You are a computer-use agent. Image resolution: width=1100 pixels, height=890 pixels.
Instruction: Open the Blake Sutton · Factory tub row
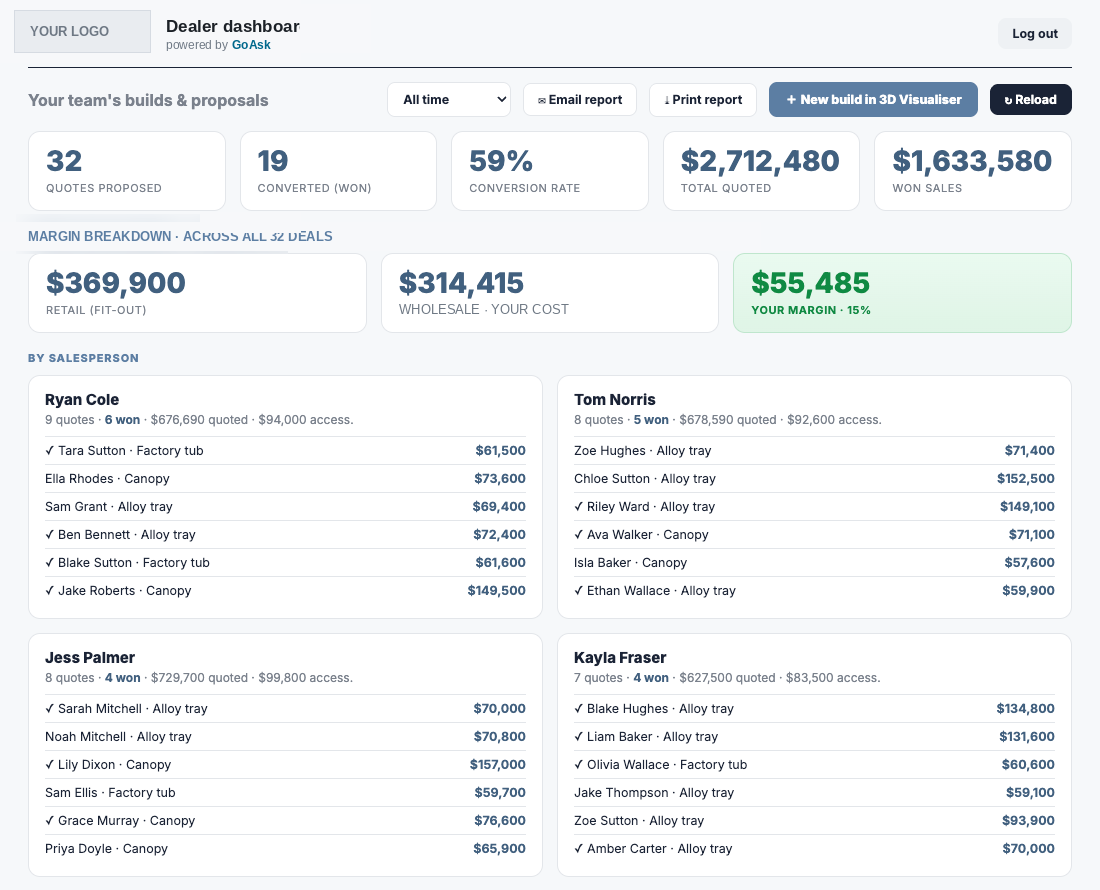286,563
